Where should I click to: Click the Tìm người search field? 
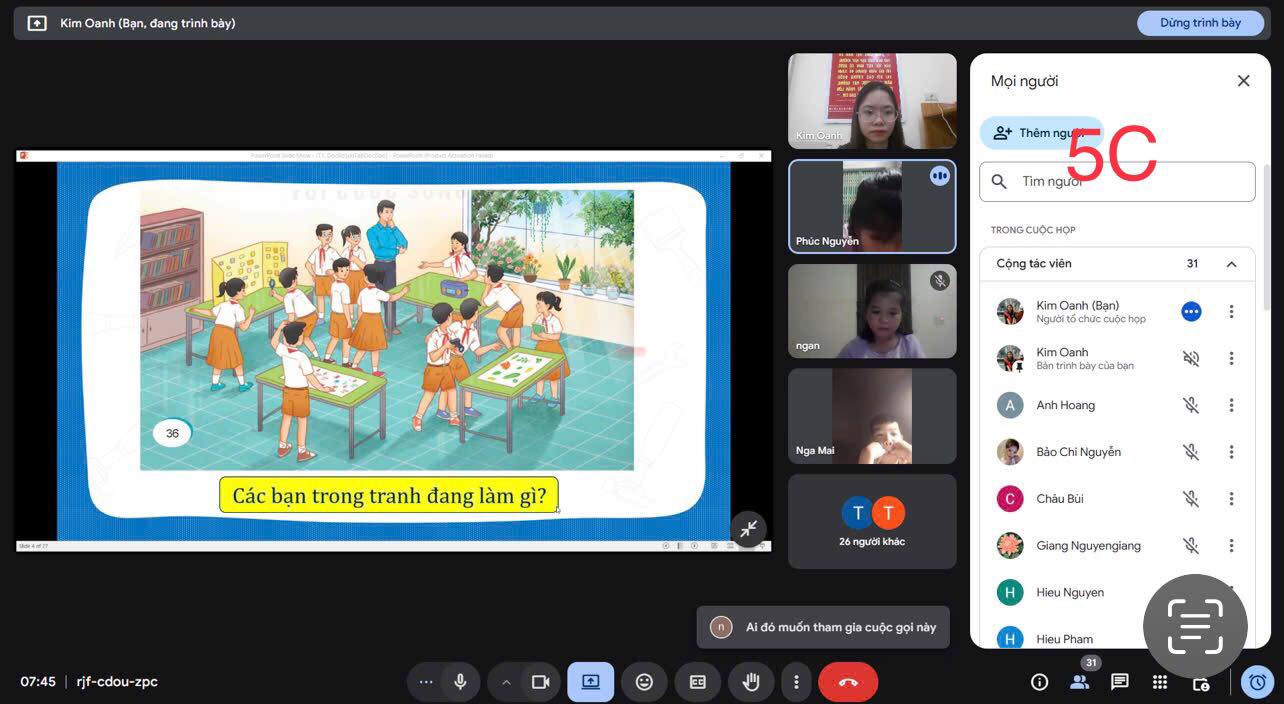coord(1130,182)
